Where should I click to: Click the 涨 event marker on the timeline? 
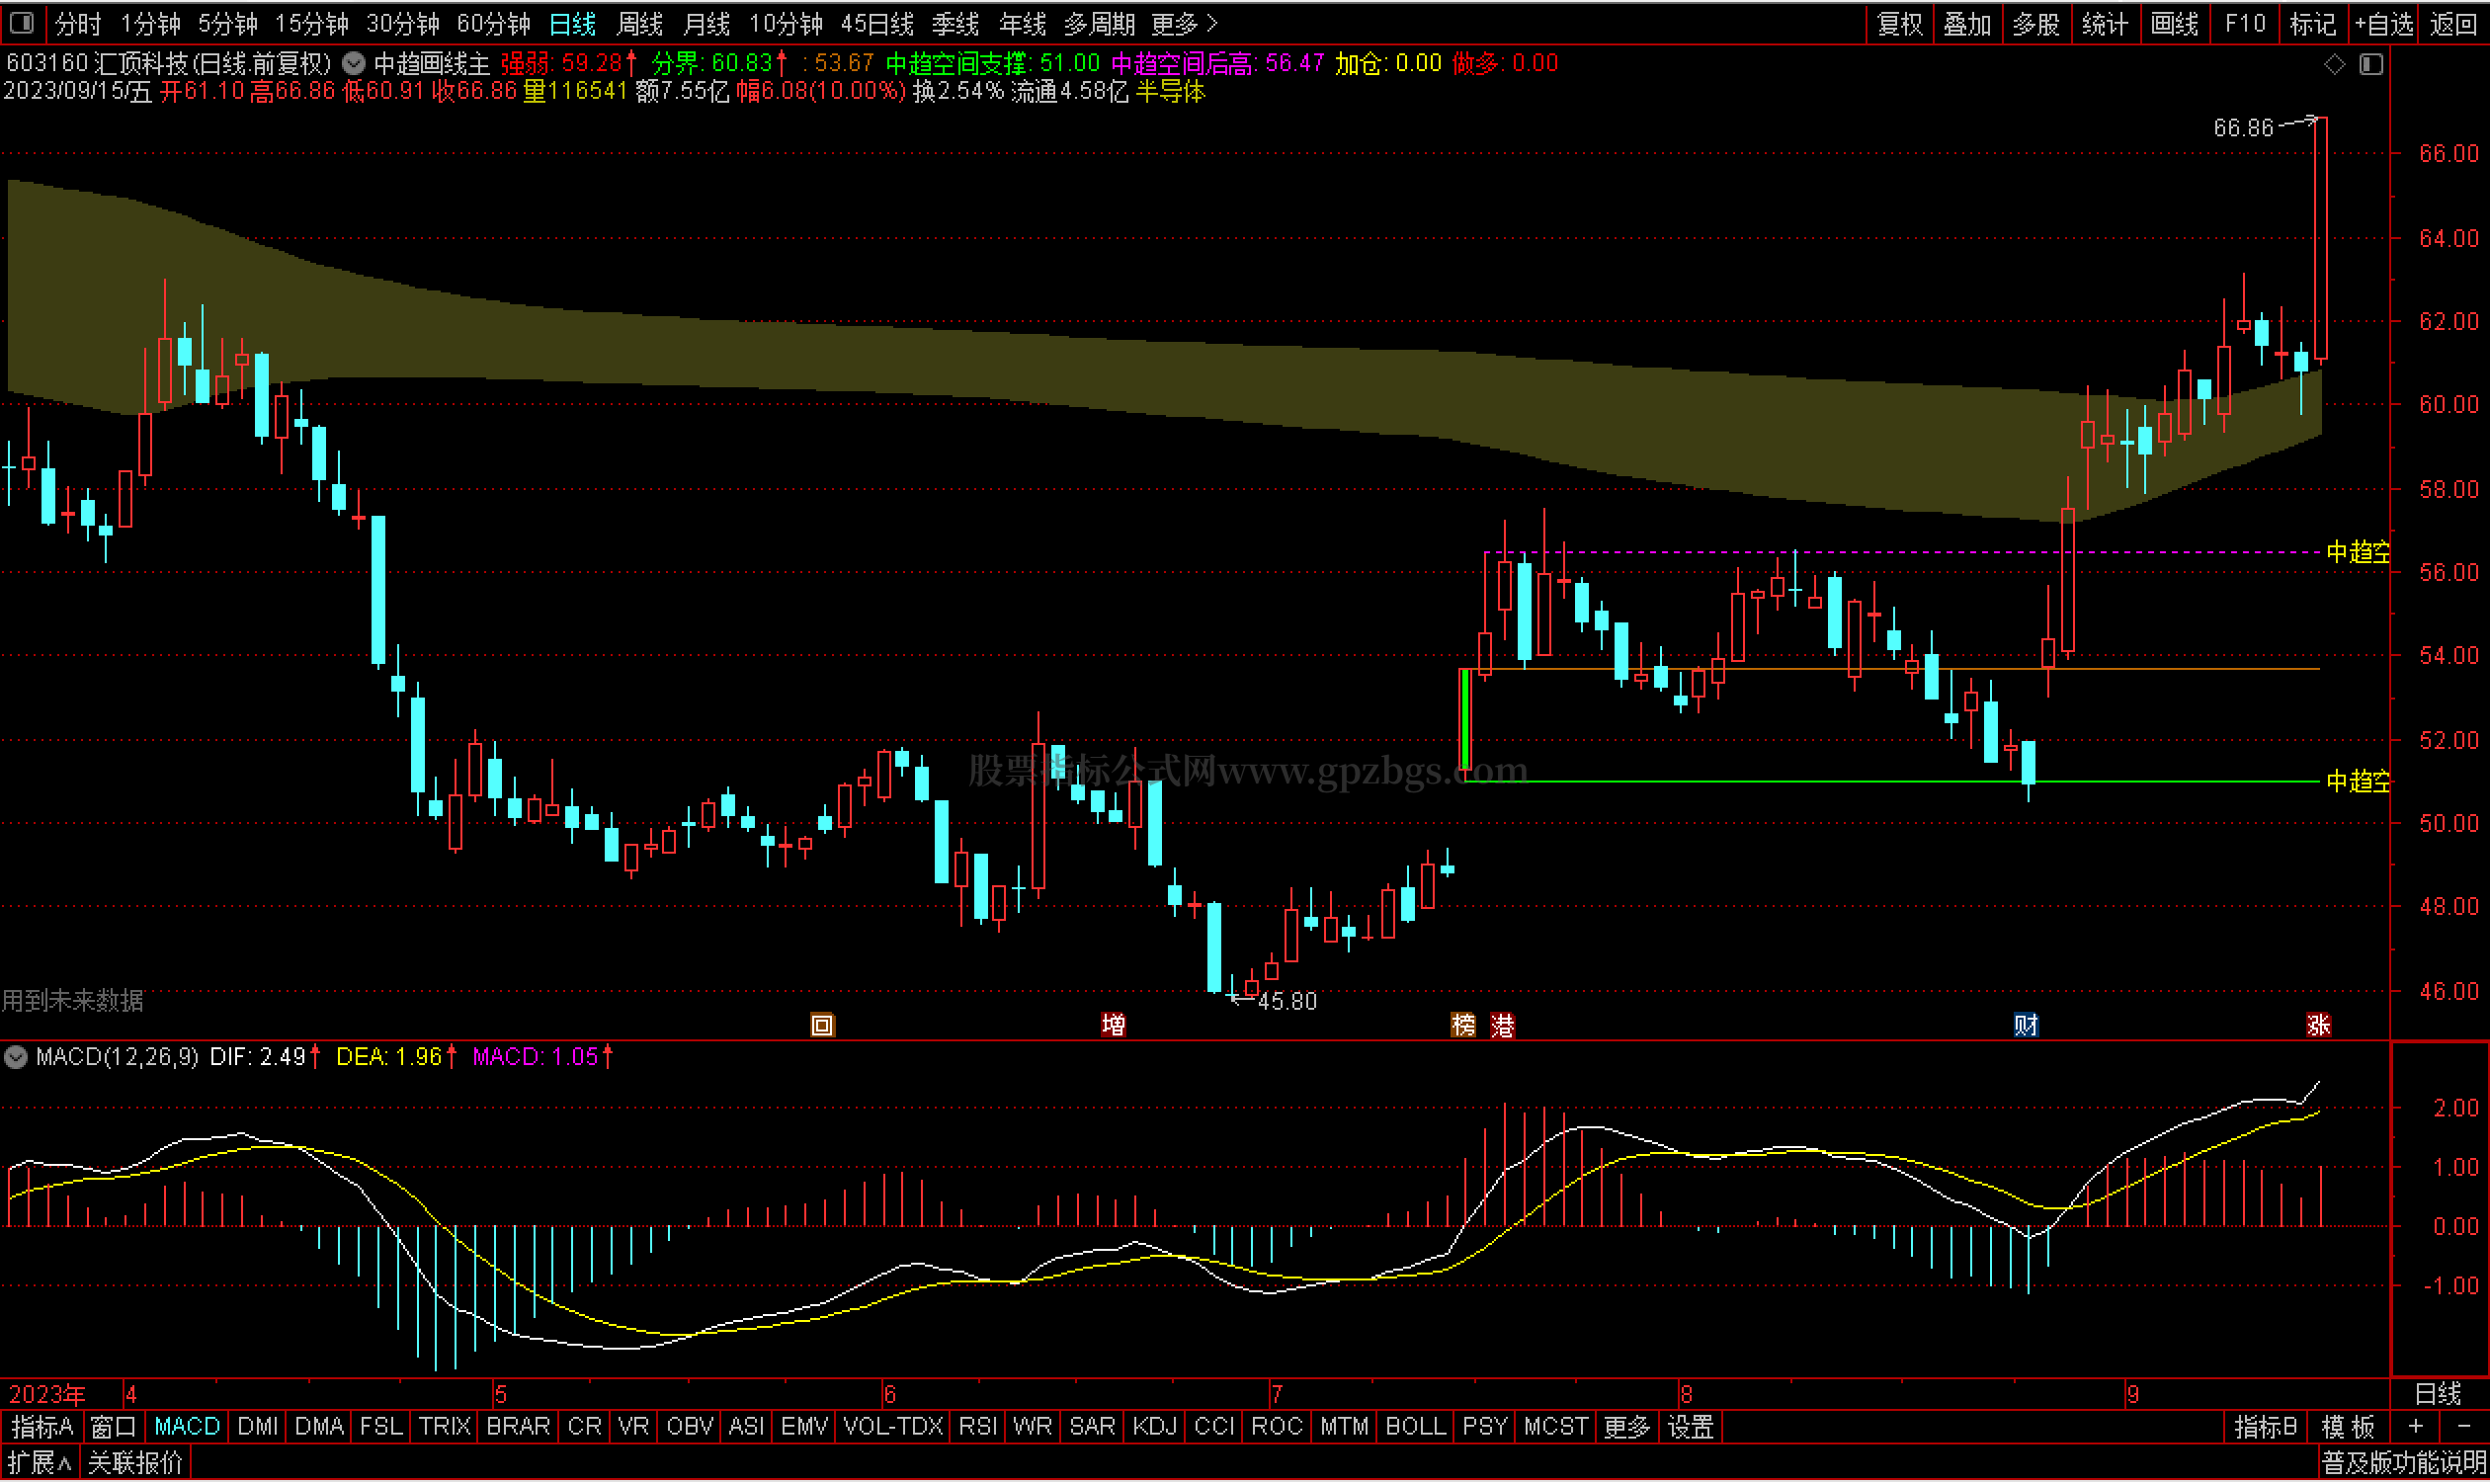point(2319,1025)
